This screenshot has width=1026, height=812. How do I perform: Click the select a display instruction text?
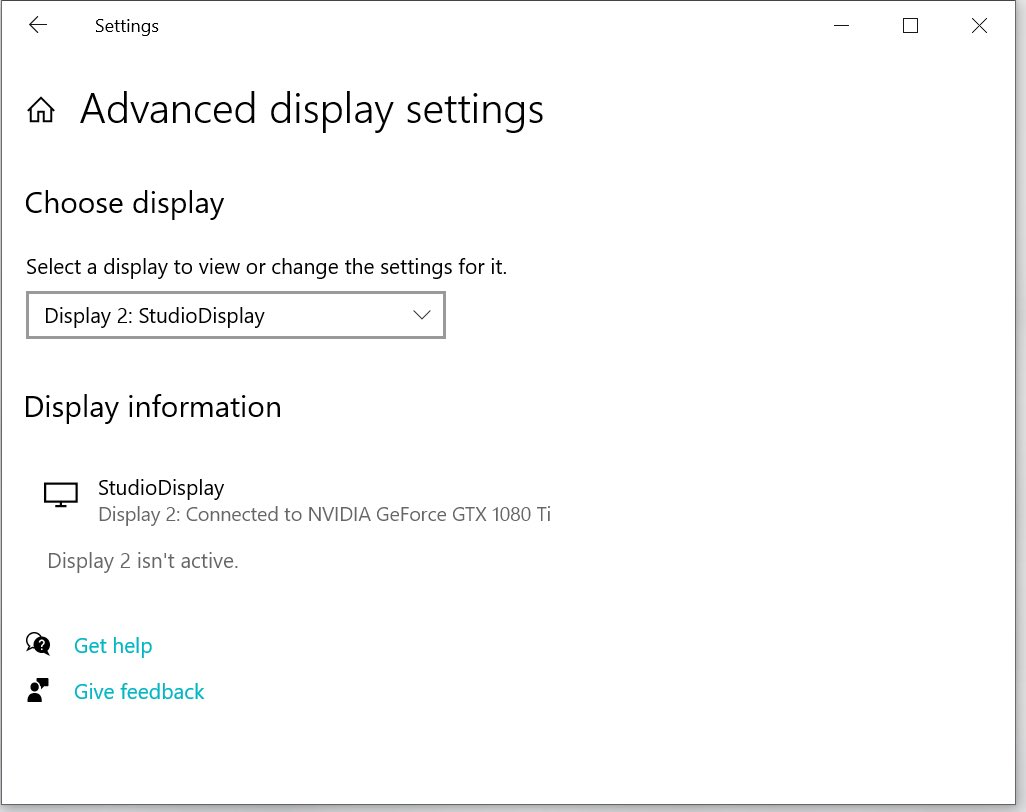pyautogui.click(x=266, y=266)
